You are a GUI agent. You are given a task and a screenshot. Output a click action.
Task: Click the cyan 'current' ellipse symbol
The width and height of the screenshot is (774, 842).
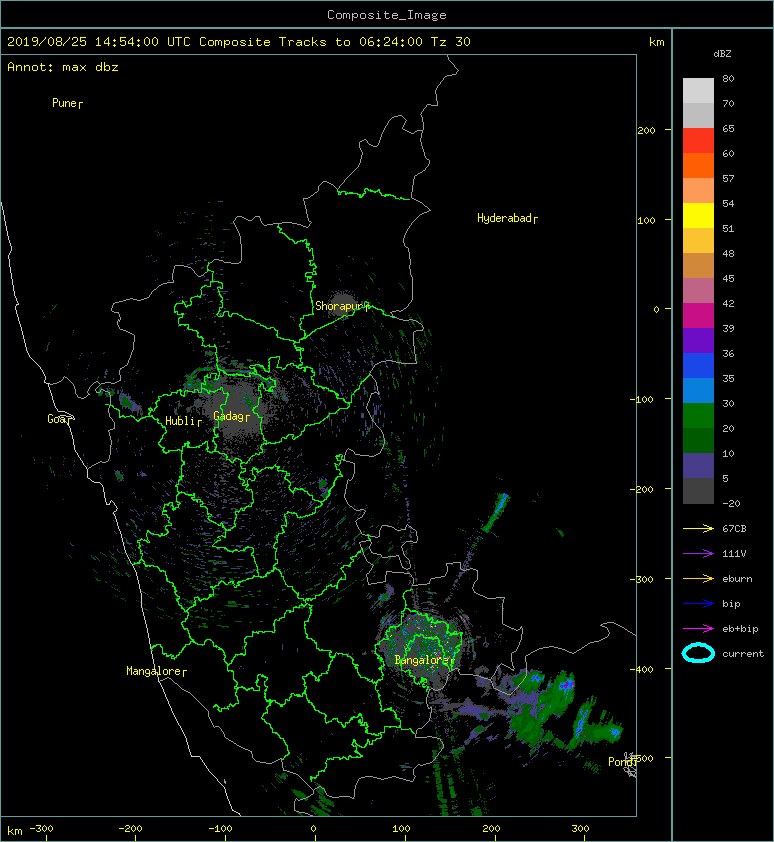[x=698, y=653]
